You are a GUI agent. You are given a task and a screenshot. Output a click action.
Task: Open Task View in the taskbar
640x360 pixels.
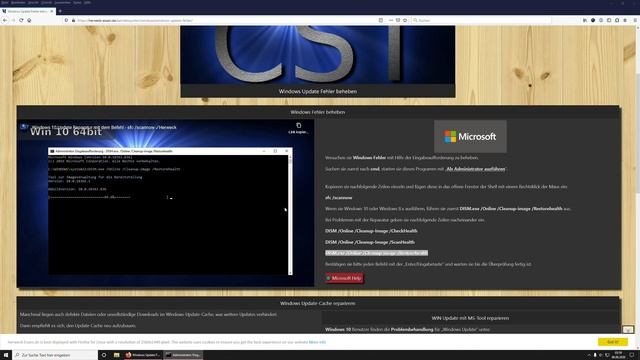point(104,355)
